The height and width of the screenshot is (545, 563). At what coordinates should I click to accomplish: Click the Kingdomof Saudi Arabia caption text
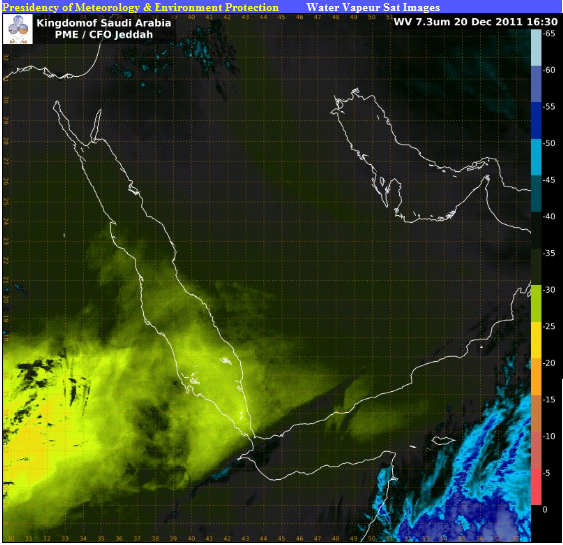click(x=104, y=23)
